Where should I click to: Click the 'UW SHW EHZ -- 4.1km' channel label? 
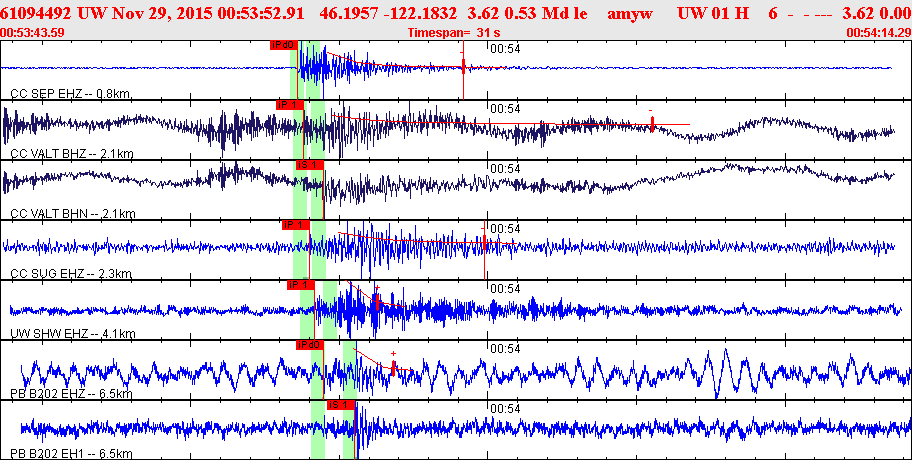[73, 333]
